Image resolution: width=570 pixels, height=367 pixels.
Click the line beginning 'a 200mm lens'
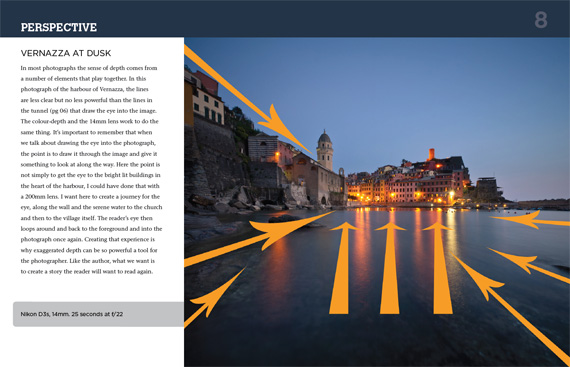(90, 197)
